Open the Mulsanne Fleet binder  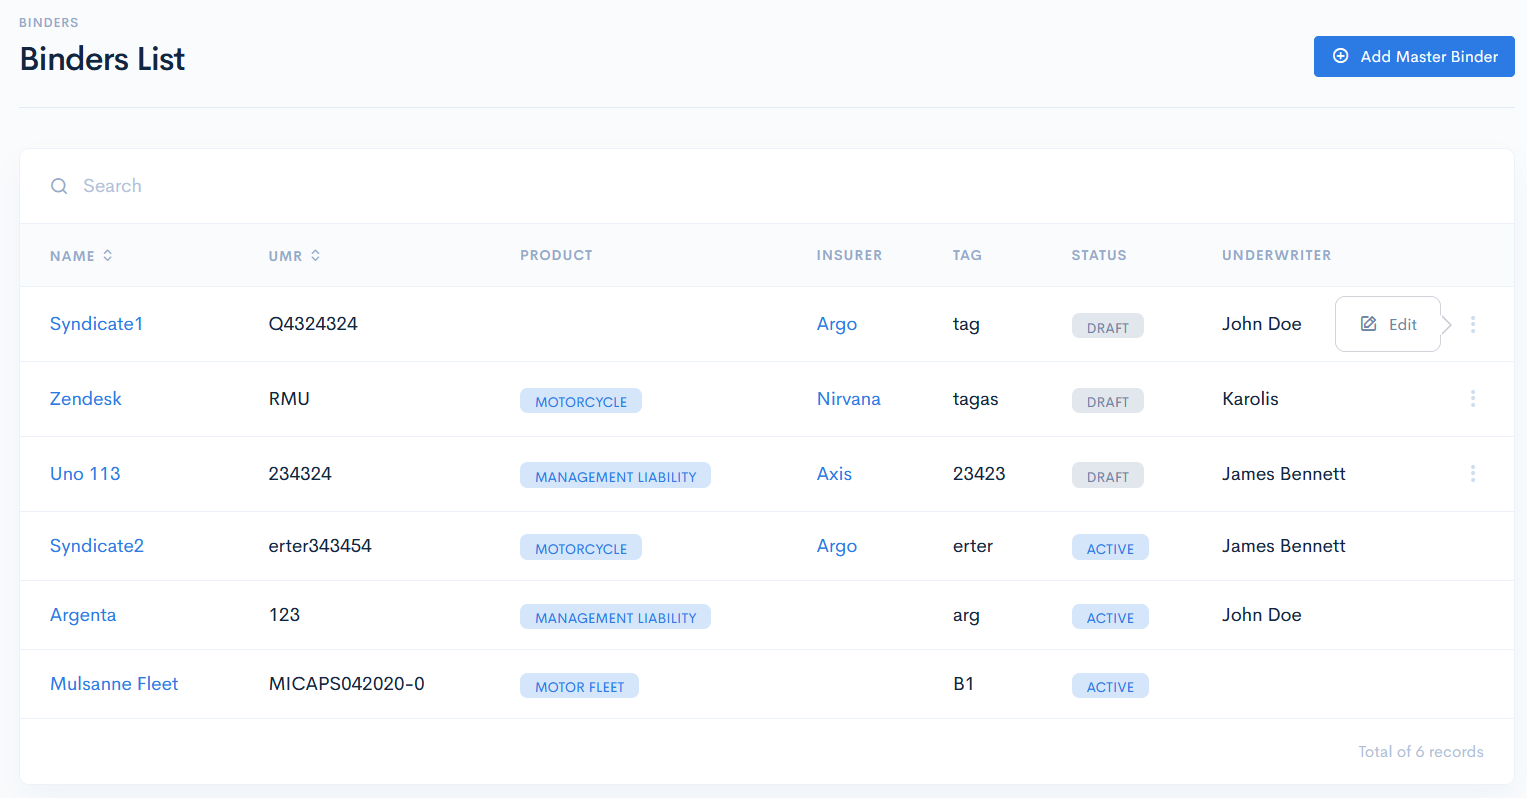[x=114, y=684]
